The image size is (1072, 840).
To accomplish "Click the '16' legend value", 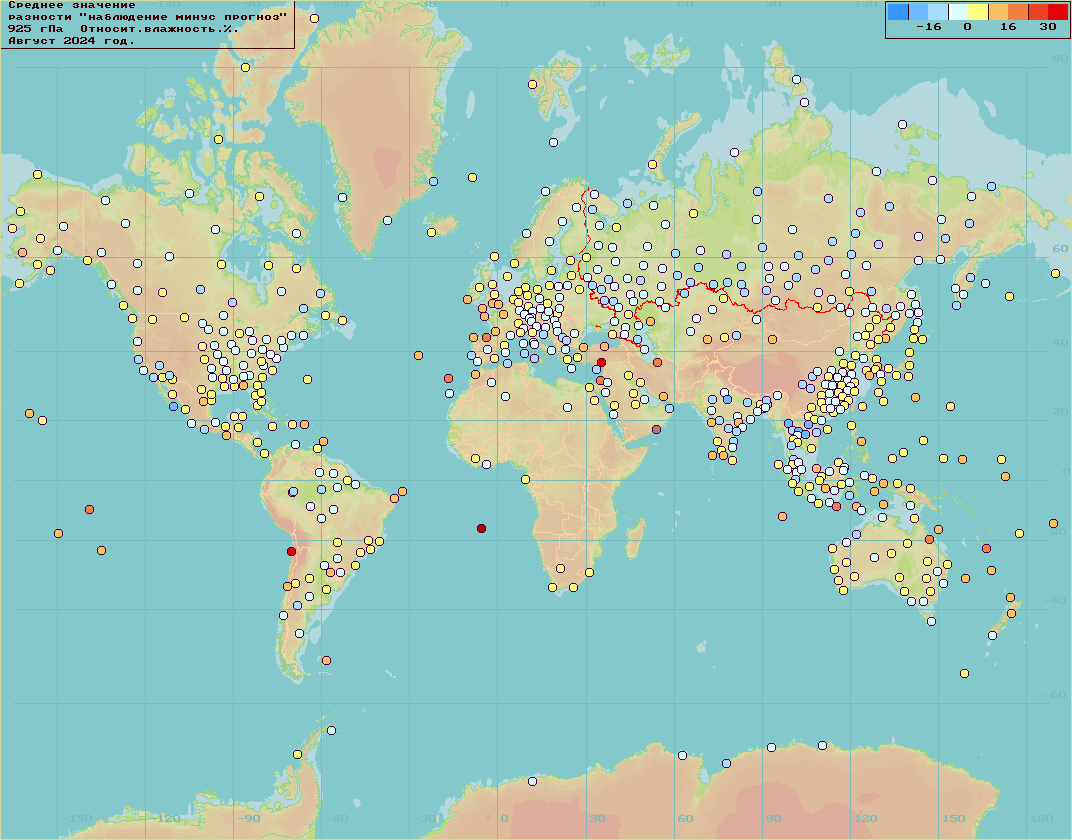I will (x=1008, y=27).
